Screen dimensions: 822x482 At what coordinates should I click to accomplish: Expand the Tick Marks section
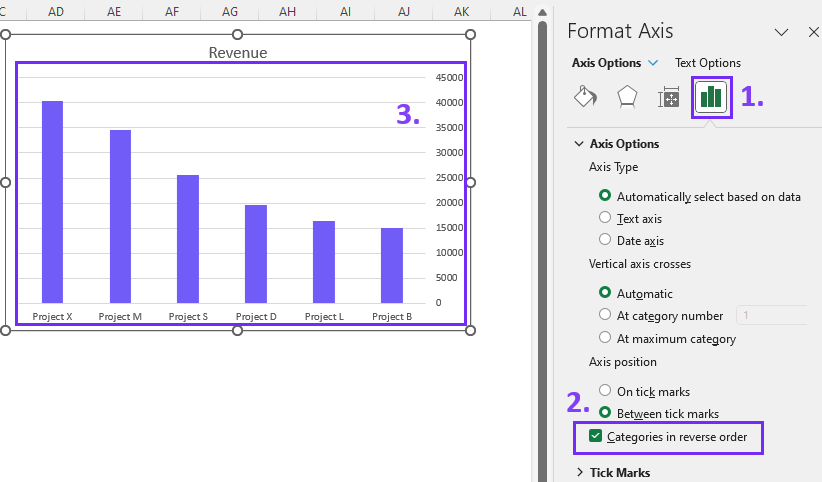click(579, 473)
